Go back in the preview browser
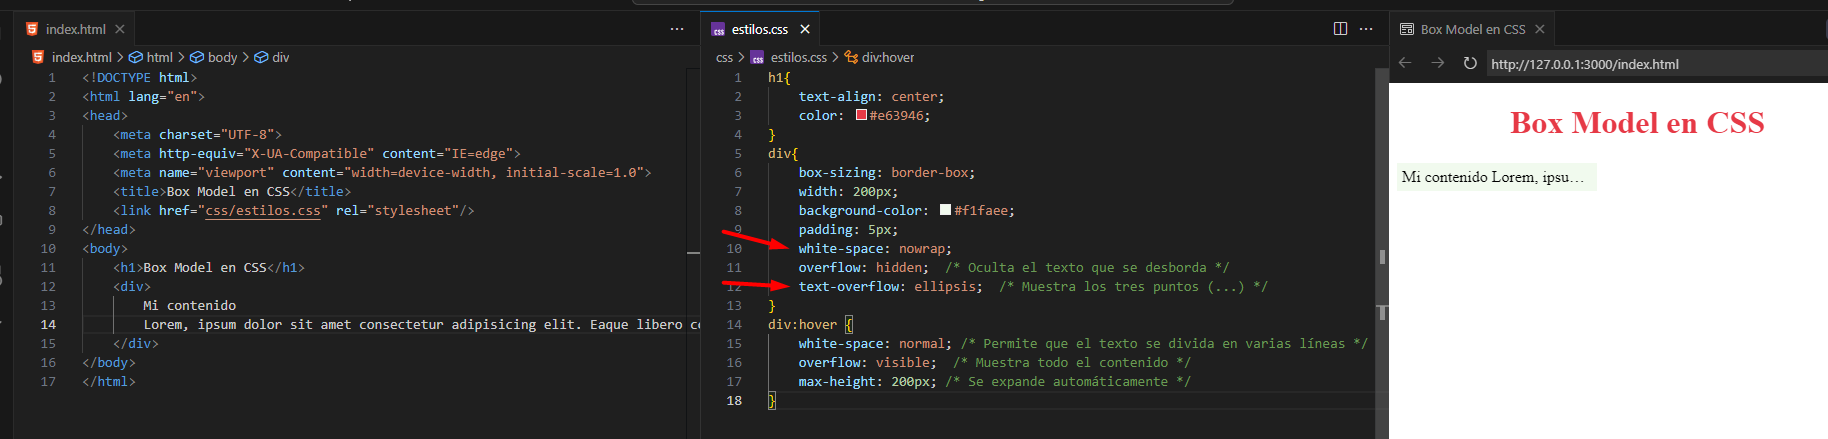Viewport: 1828px width, 439px height. 1405,63
